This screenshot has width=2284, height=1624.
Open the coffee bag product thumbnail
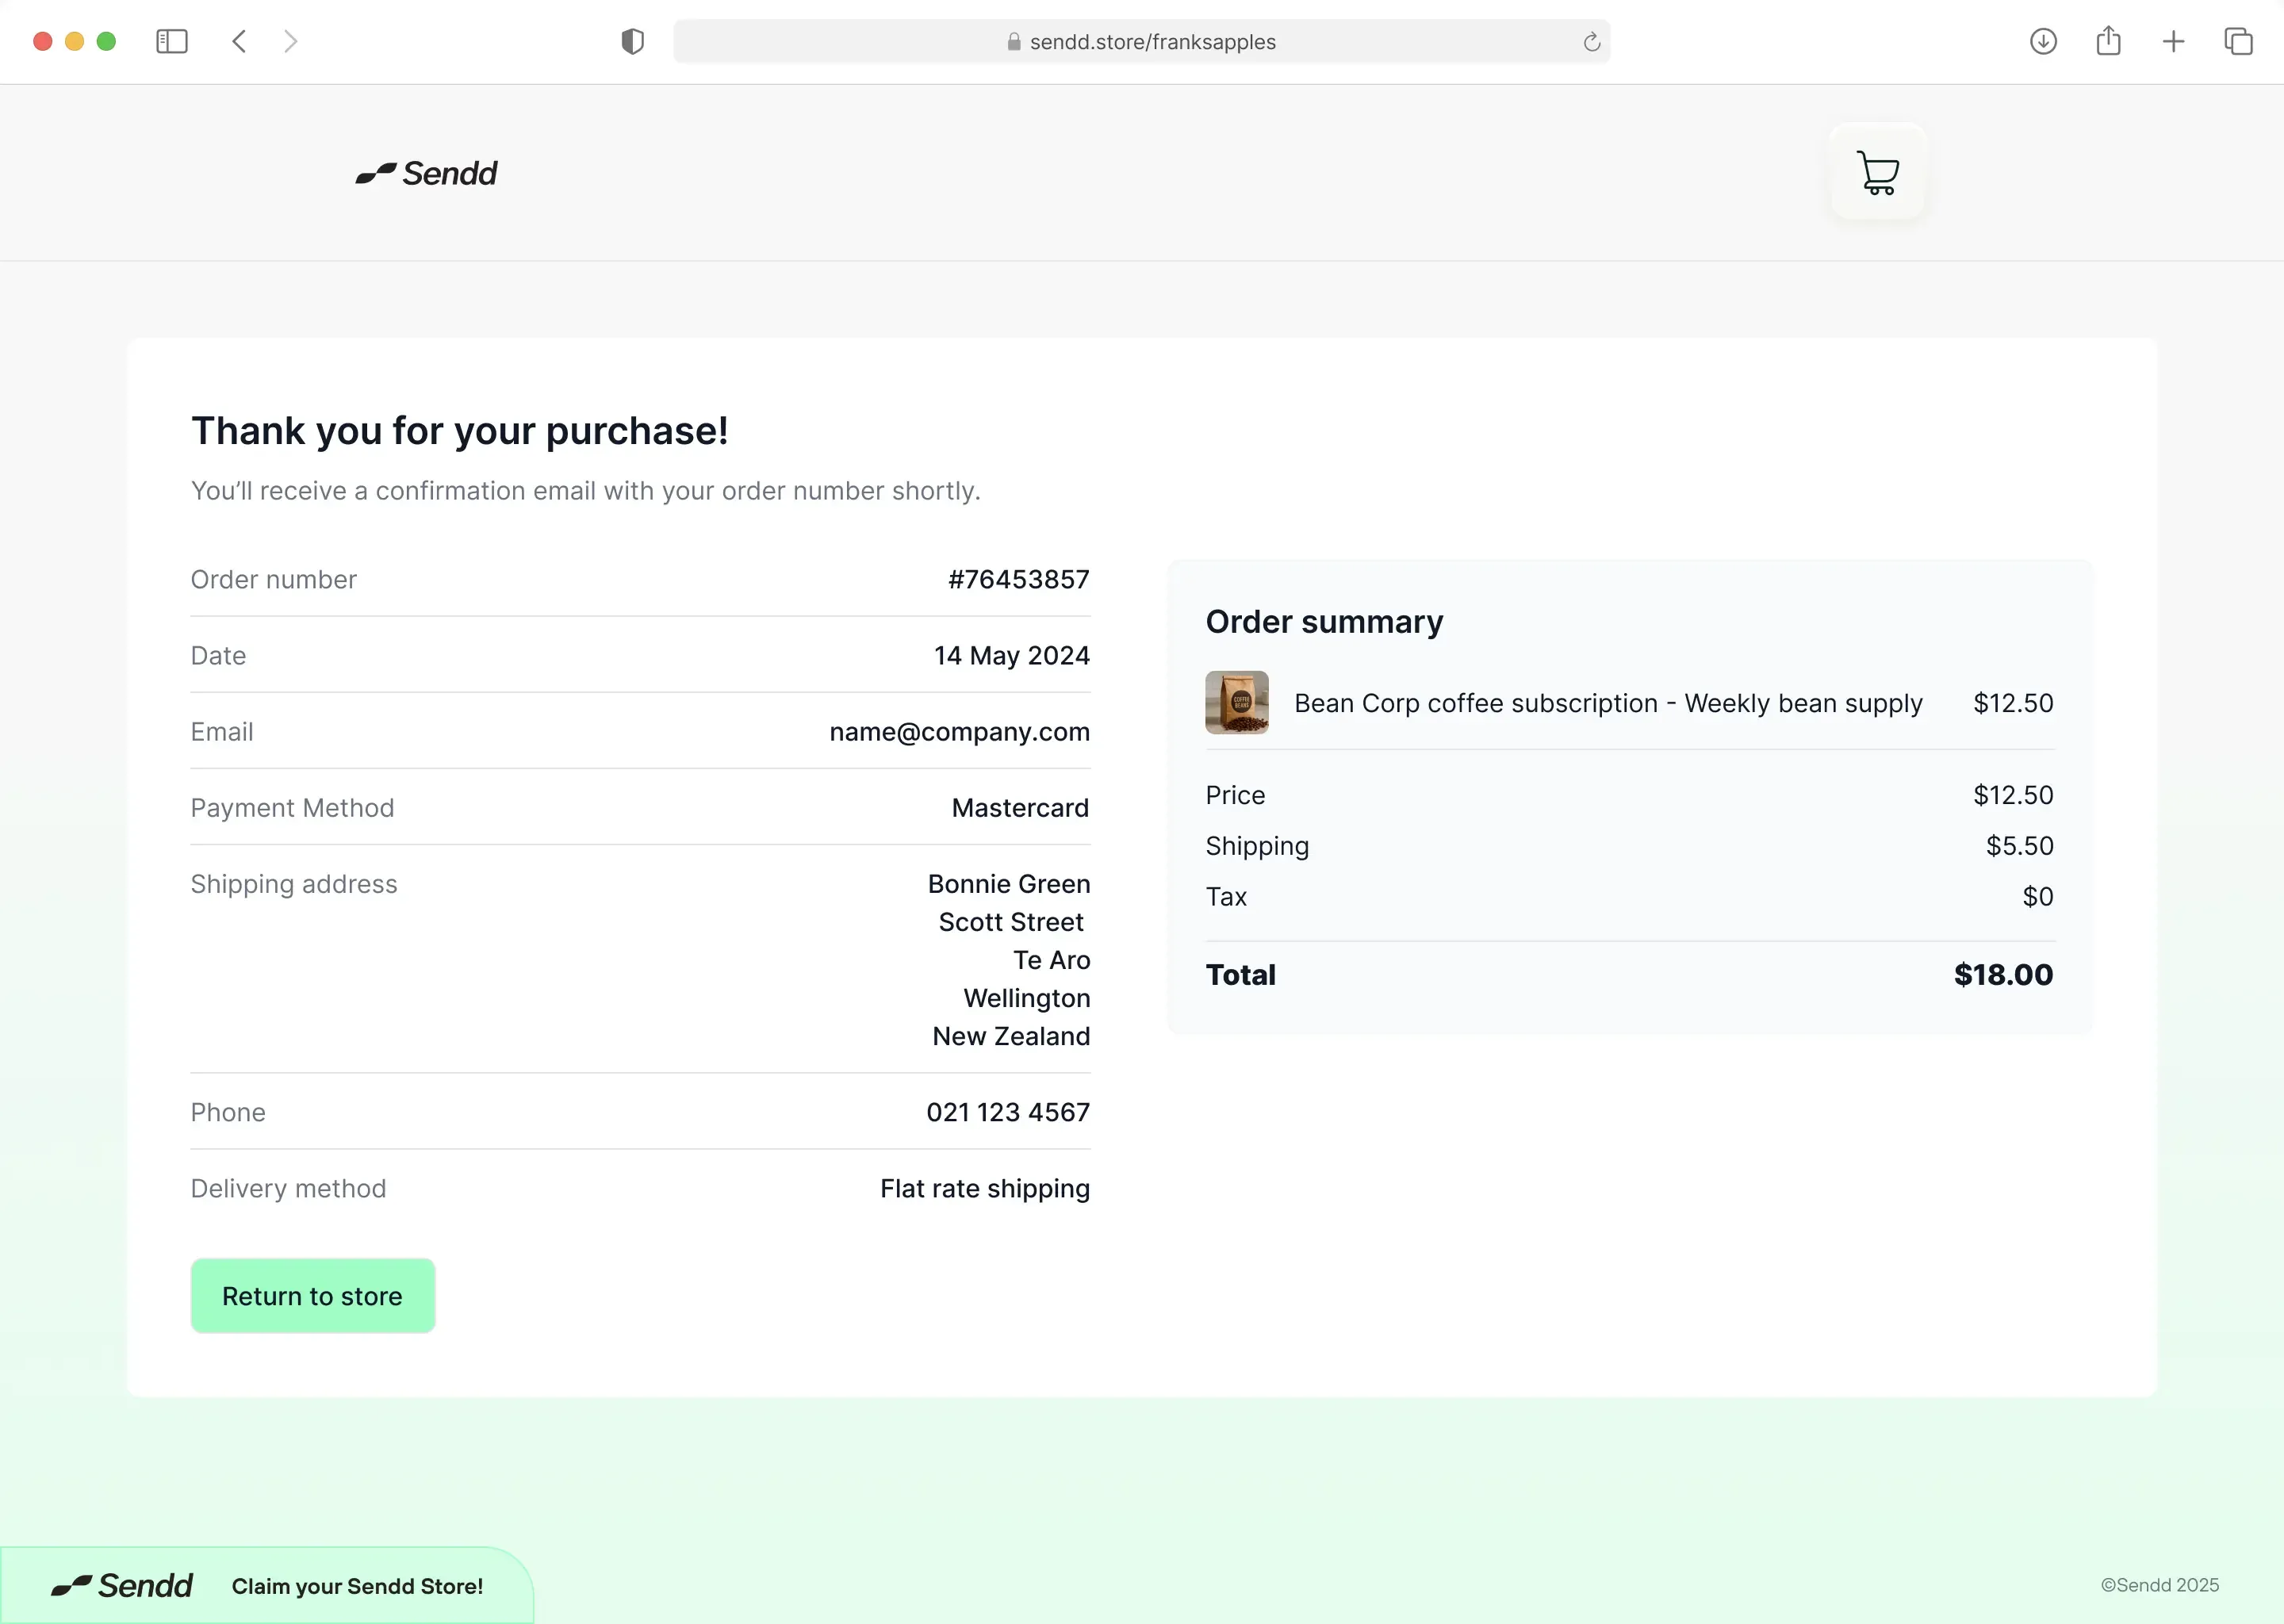[x=1237, y=703]
